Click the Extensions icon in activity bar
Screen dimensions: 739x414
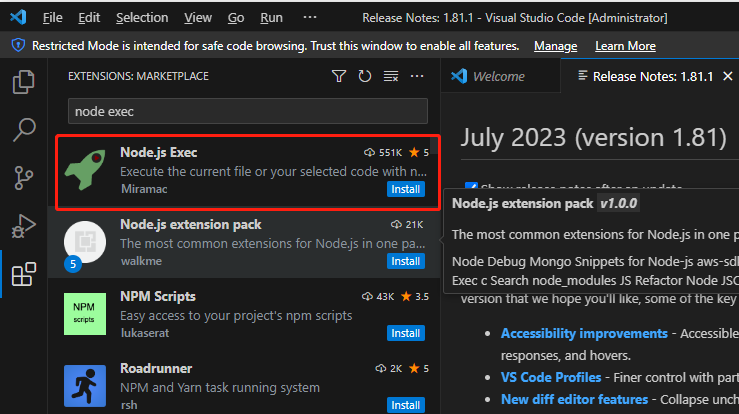[23, 274]
